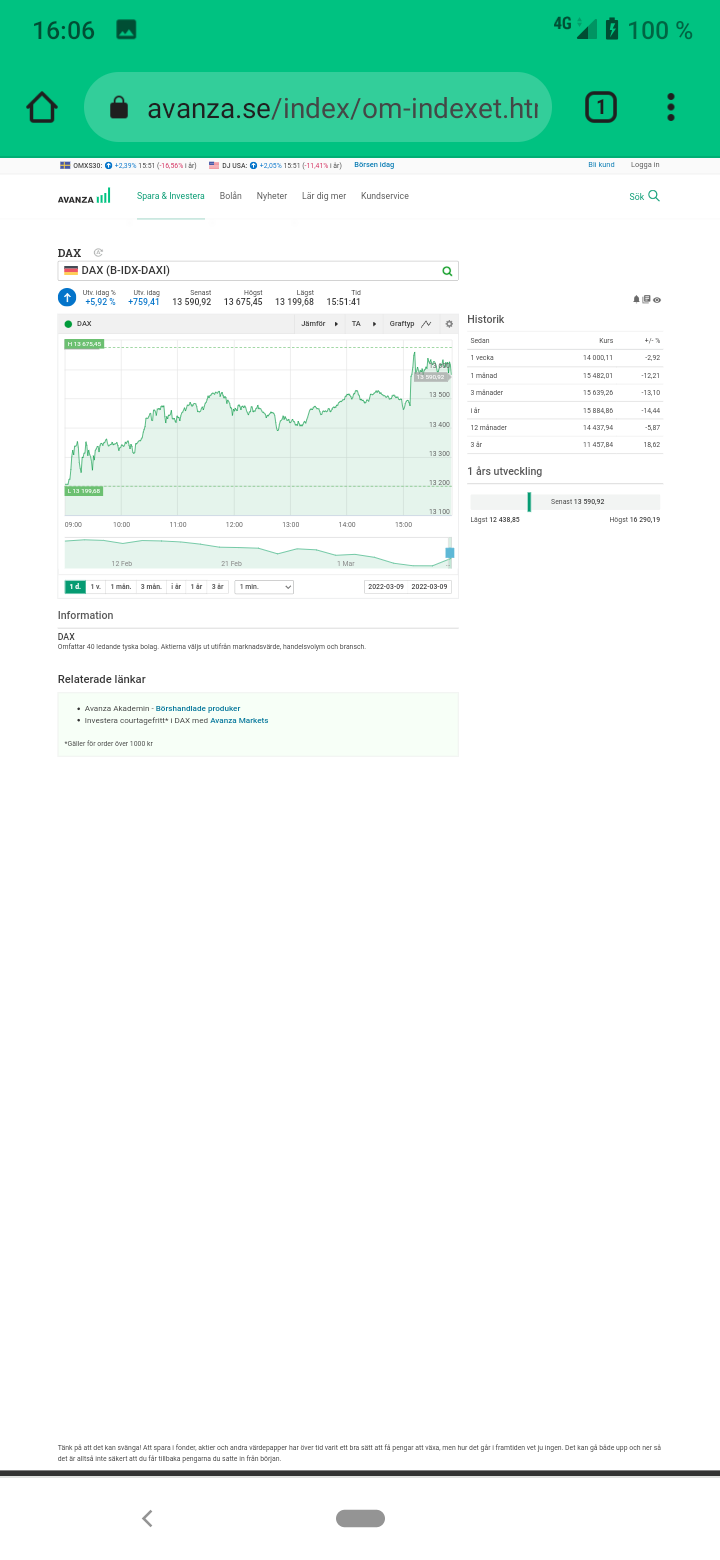Screen dimensions: 720x1560
Task: Open the browser tab switcher
Action: [x=600, y=107]
